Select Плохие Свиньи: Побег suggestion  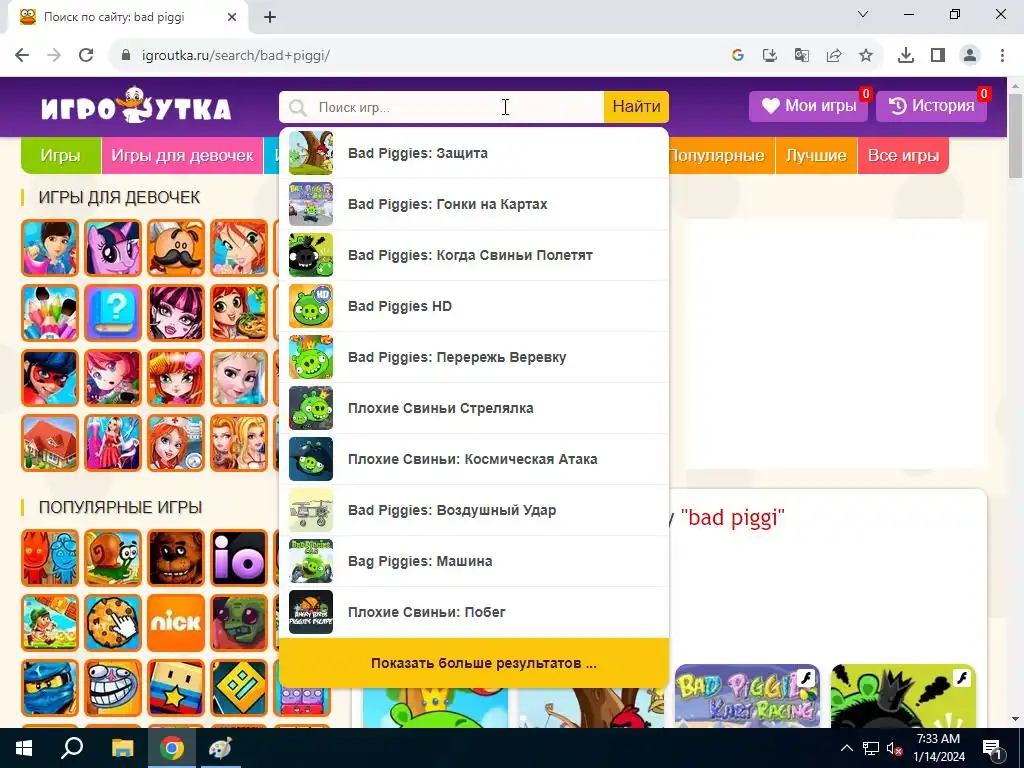(x=473, y=612)
